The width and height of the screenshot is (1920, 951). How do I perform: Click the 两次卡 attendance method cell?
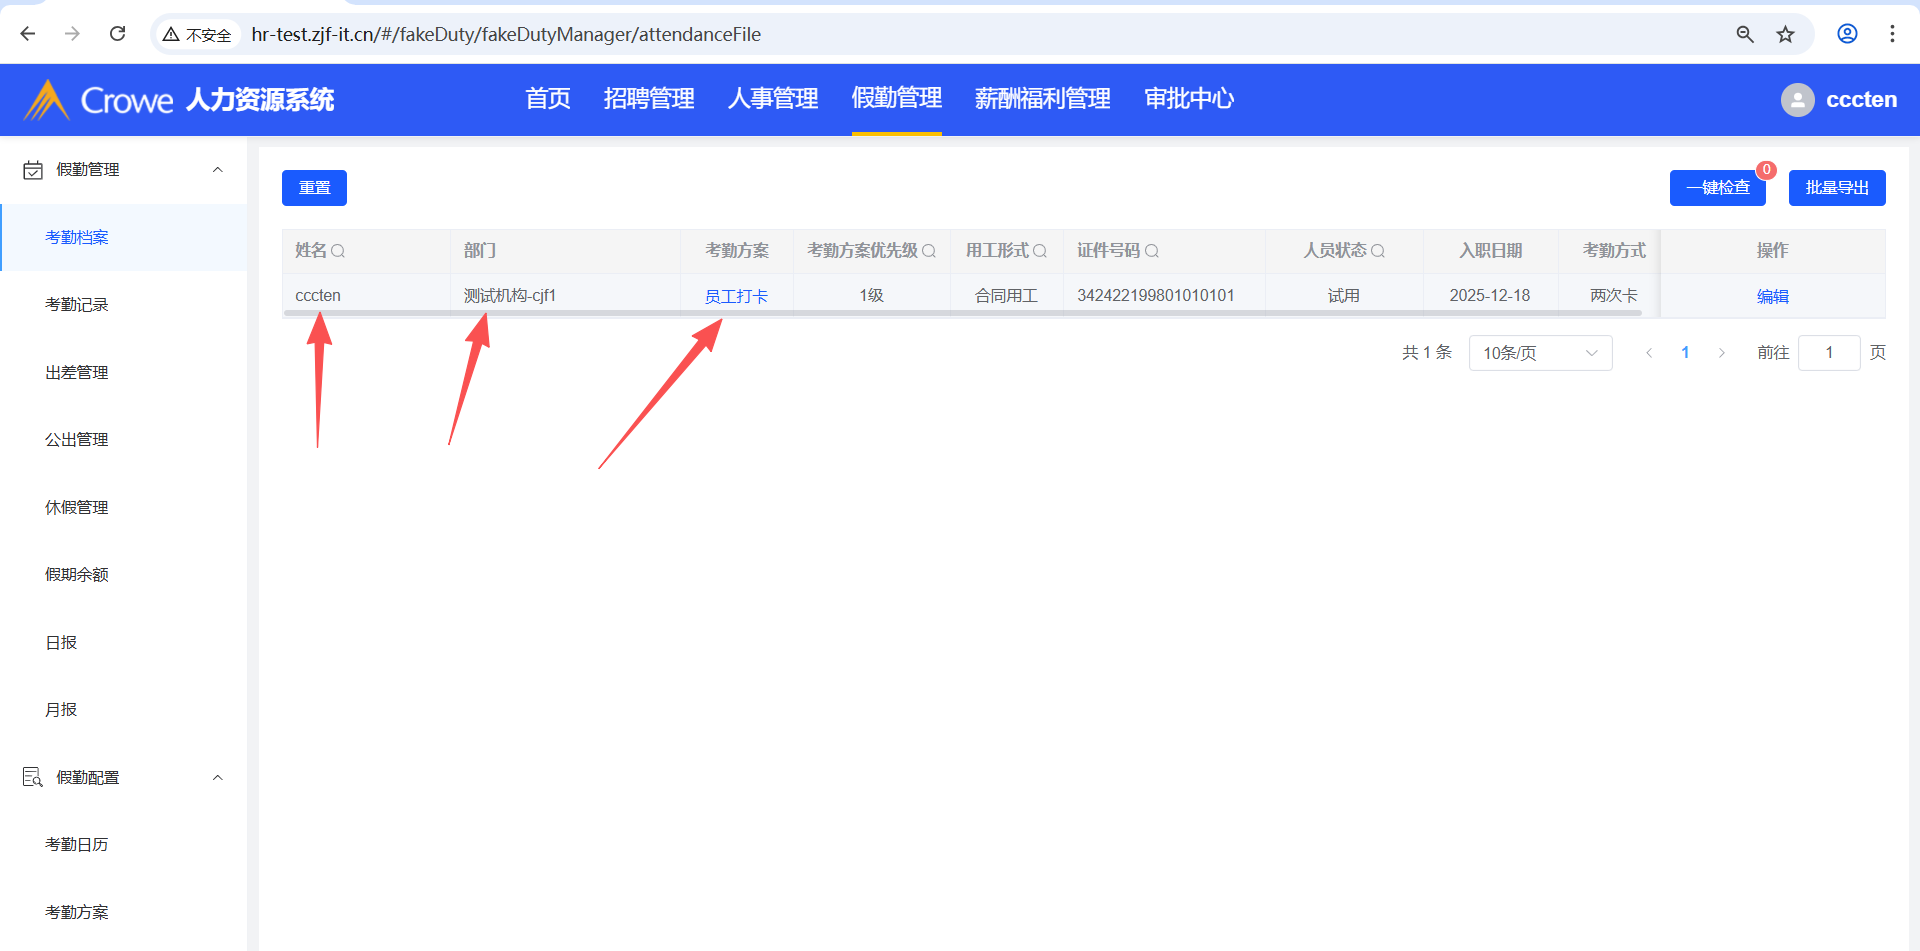[x=1614, y=296]
